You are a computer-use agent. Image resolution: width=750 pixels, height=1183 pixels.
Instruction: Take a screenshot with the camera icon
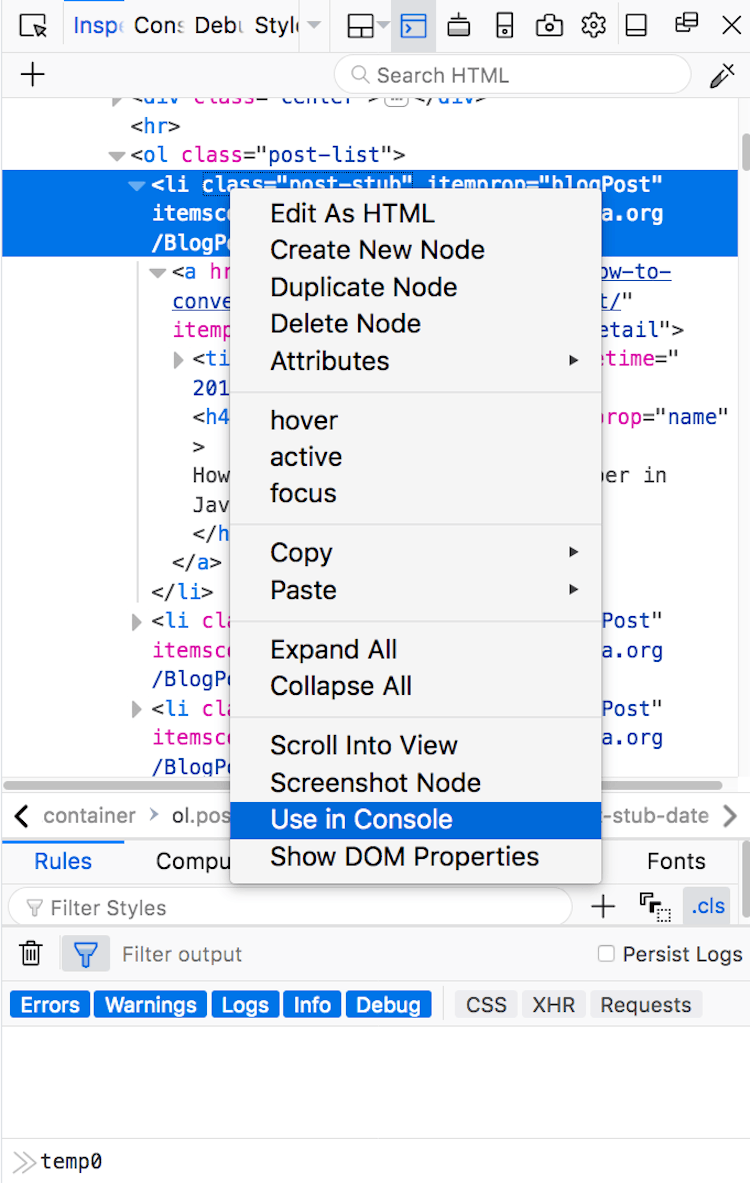coord(549,25)
